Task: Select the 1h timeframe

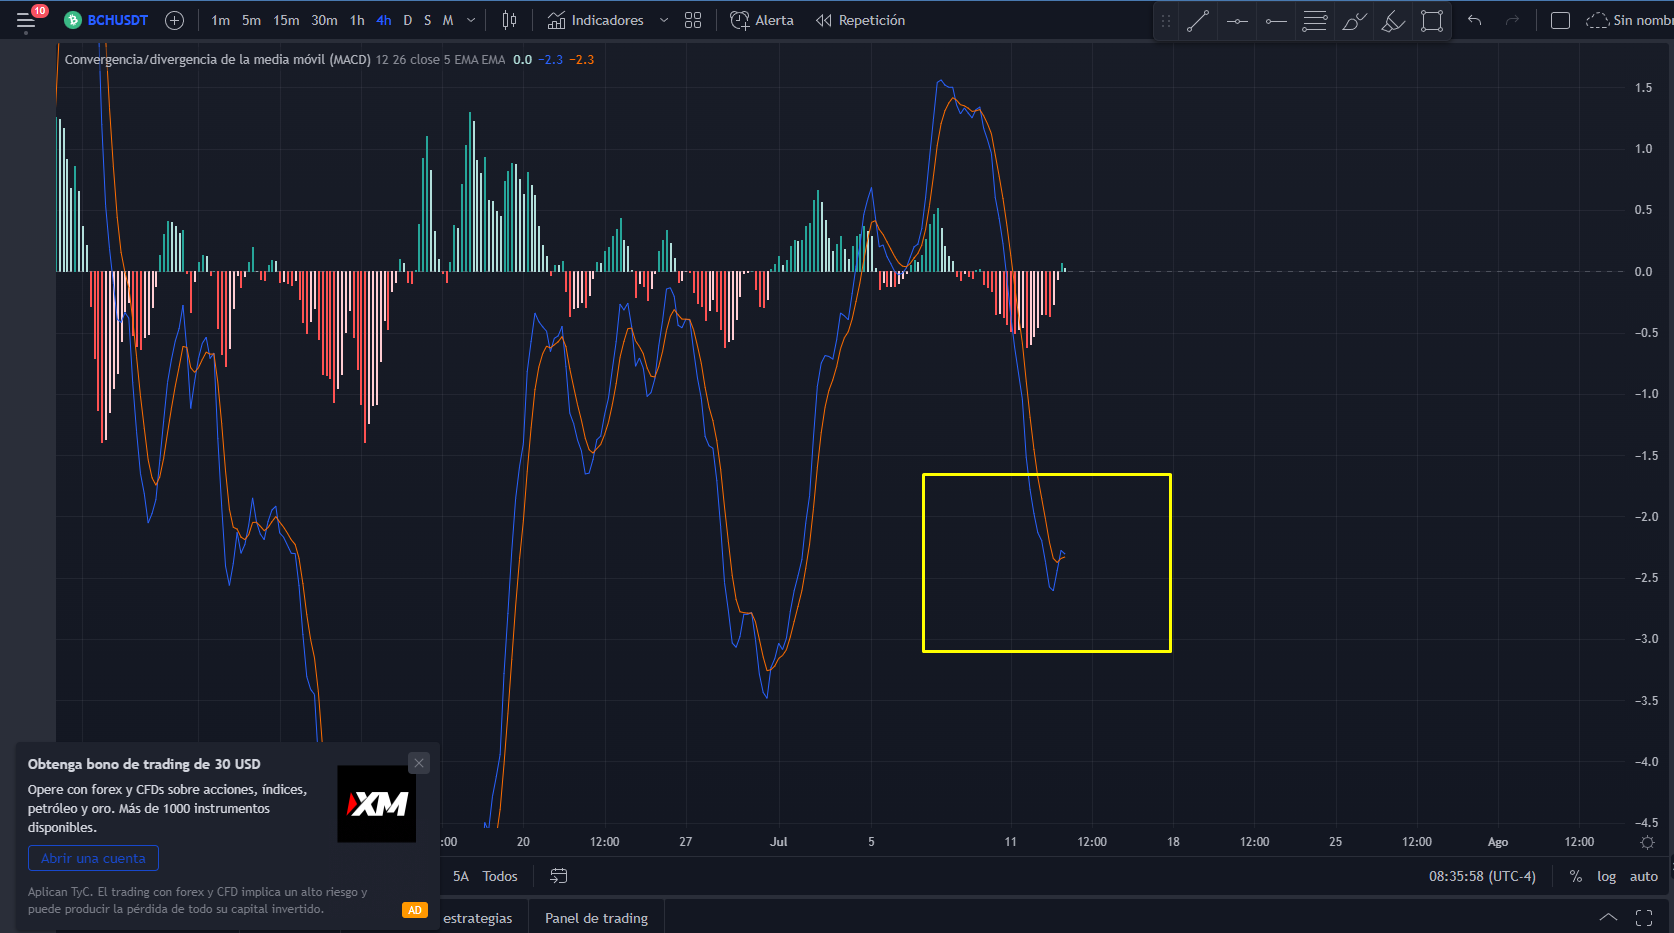Action: click(x=357, y=20)
